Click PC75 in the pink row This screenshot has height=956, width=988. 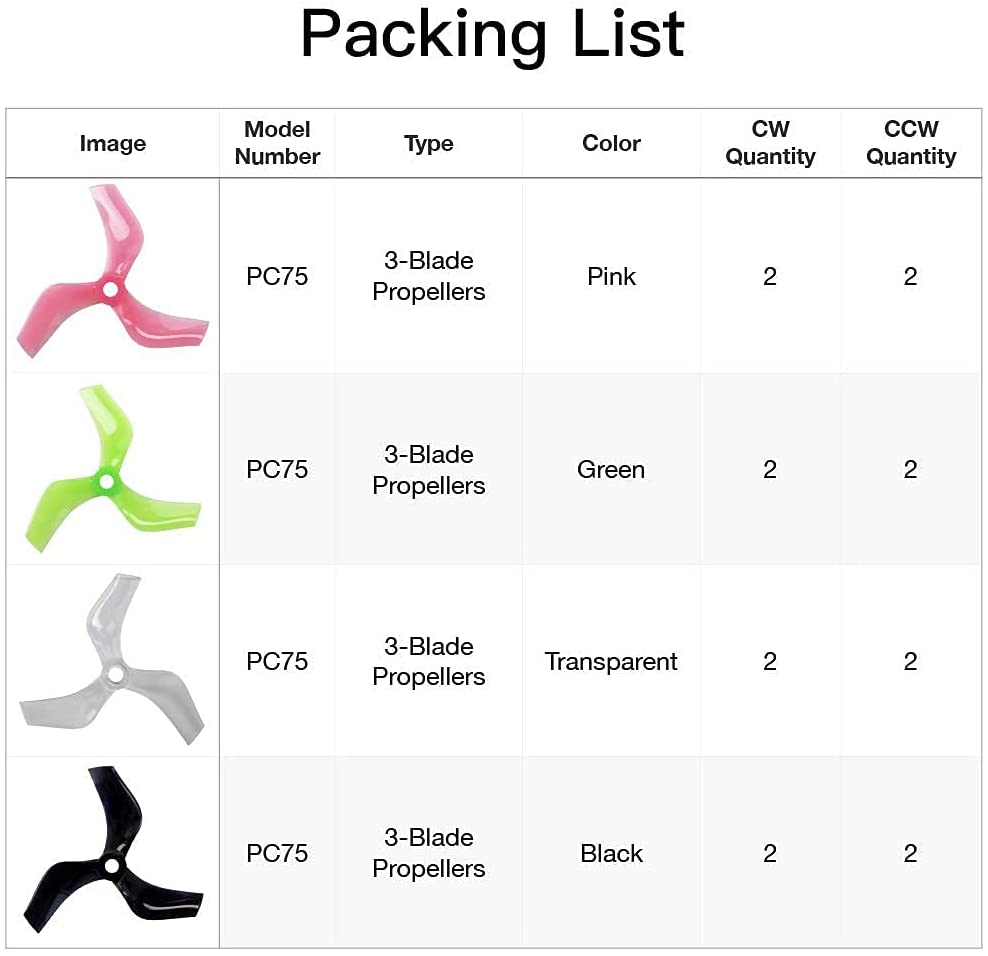coord(277,276)
